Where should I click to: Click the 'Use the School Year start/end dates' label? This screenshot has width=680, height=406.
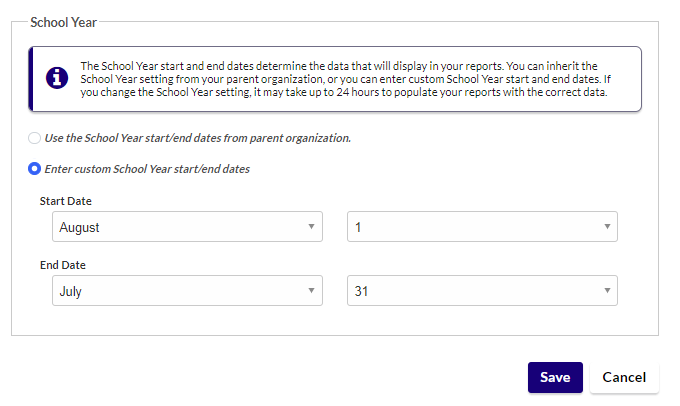click(x=198, y=138)
